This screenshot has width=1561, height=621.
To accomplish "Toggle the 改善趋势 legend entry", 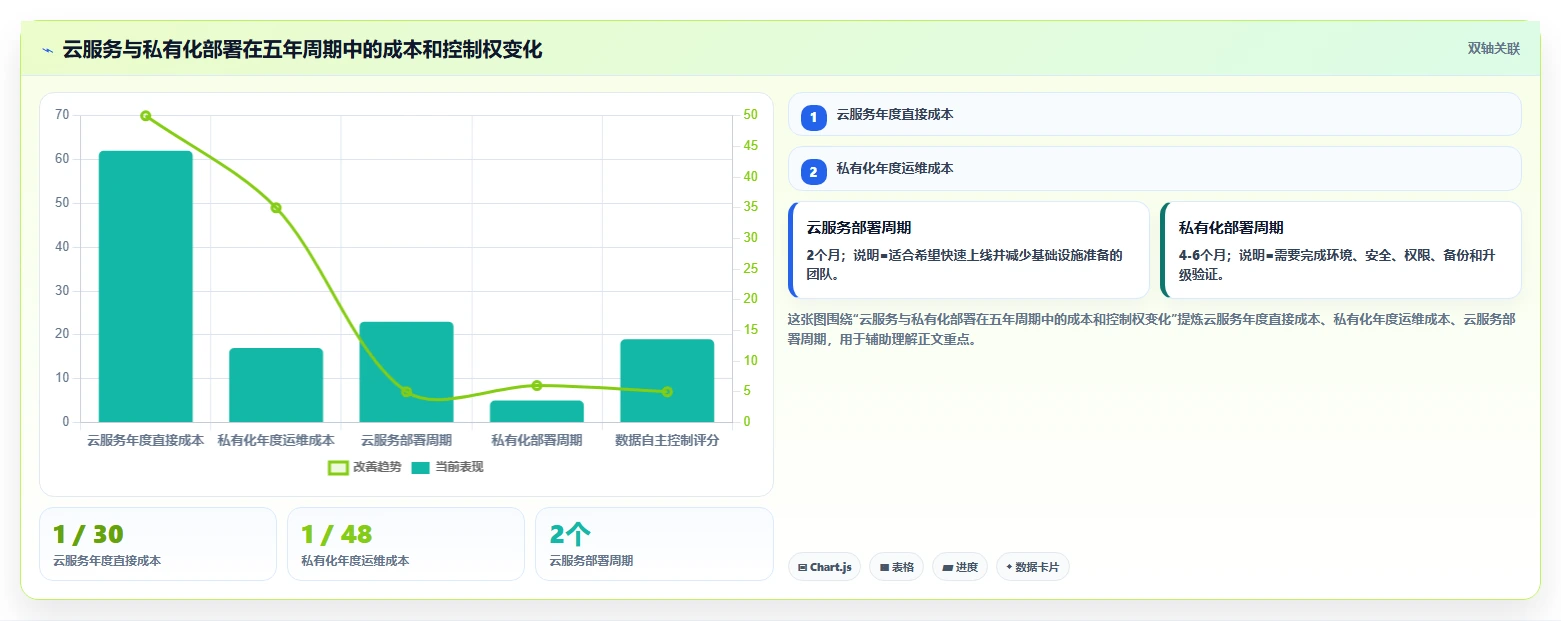I will tap(365, 467).
